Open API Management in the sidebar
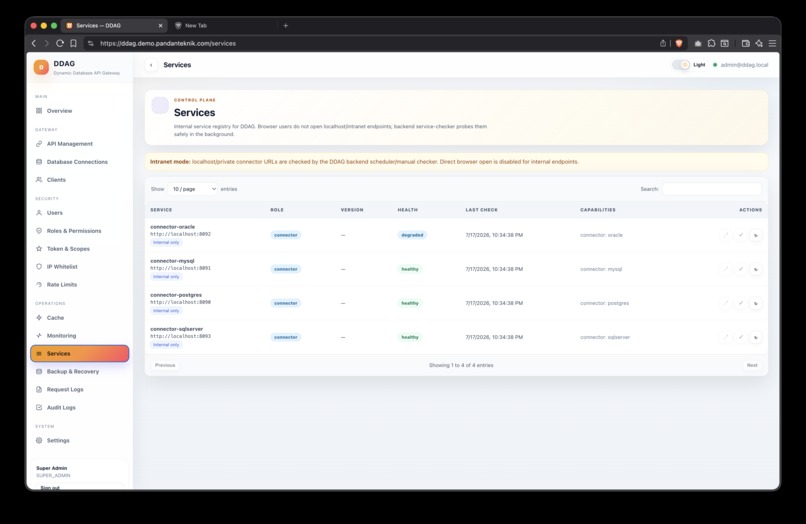This screenshot has height=524, width=806. [80, 143]
